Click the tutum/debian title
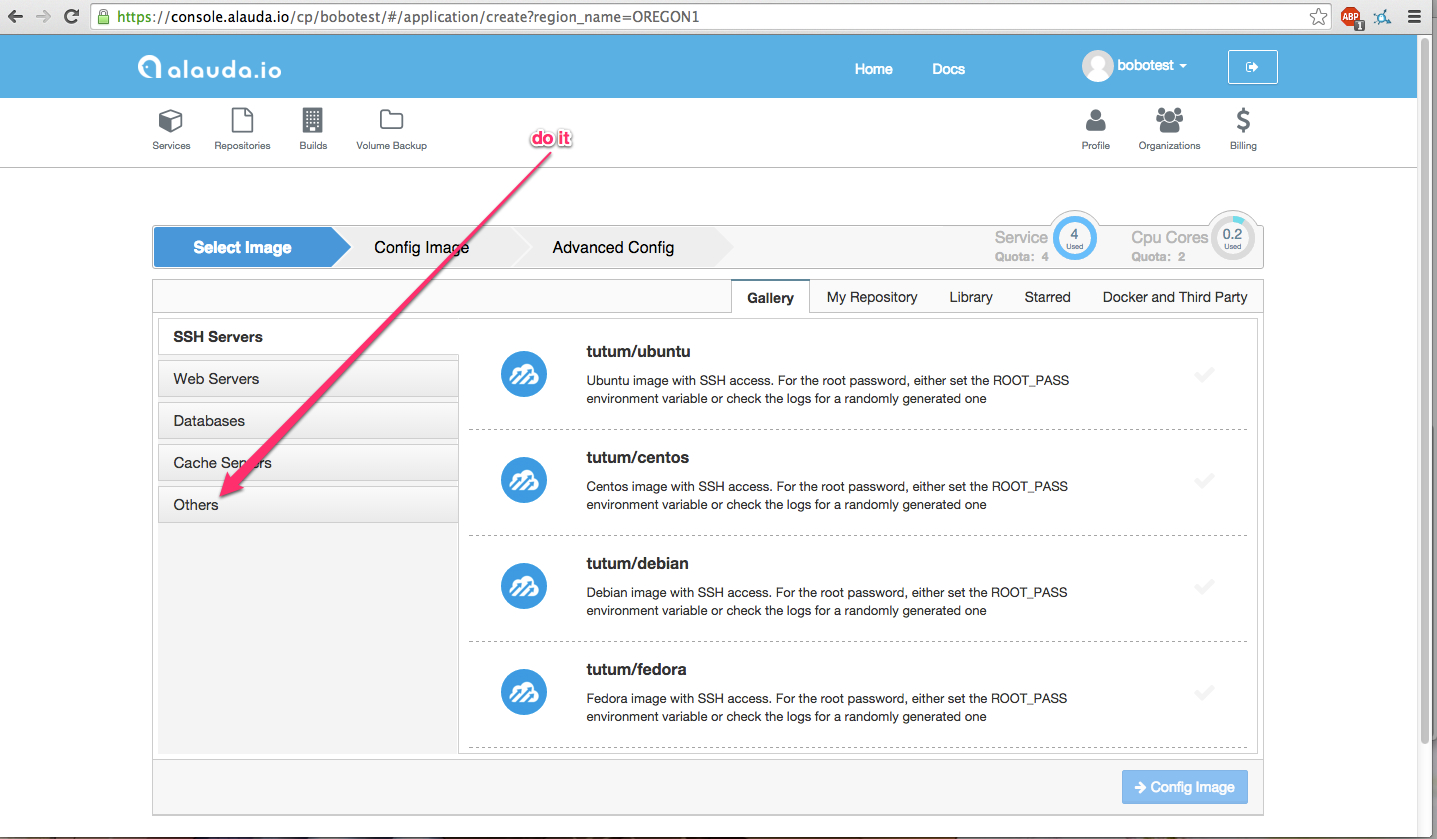The width and height of the screenshot is (1437, 839). click(637, 564)
